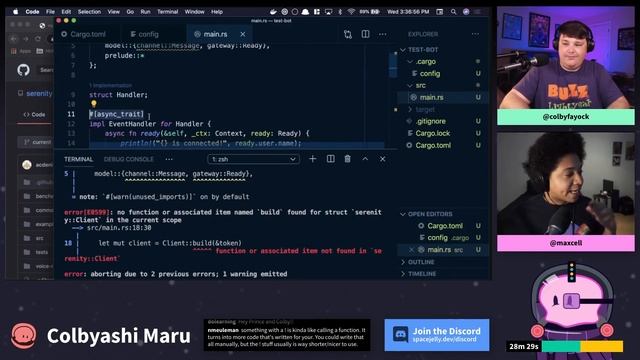Click the Wi-Fi menu bar icon
This screenshot has width=640, height=360.
[351, 12]
